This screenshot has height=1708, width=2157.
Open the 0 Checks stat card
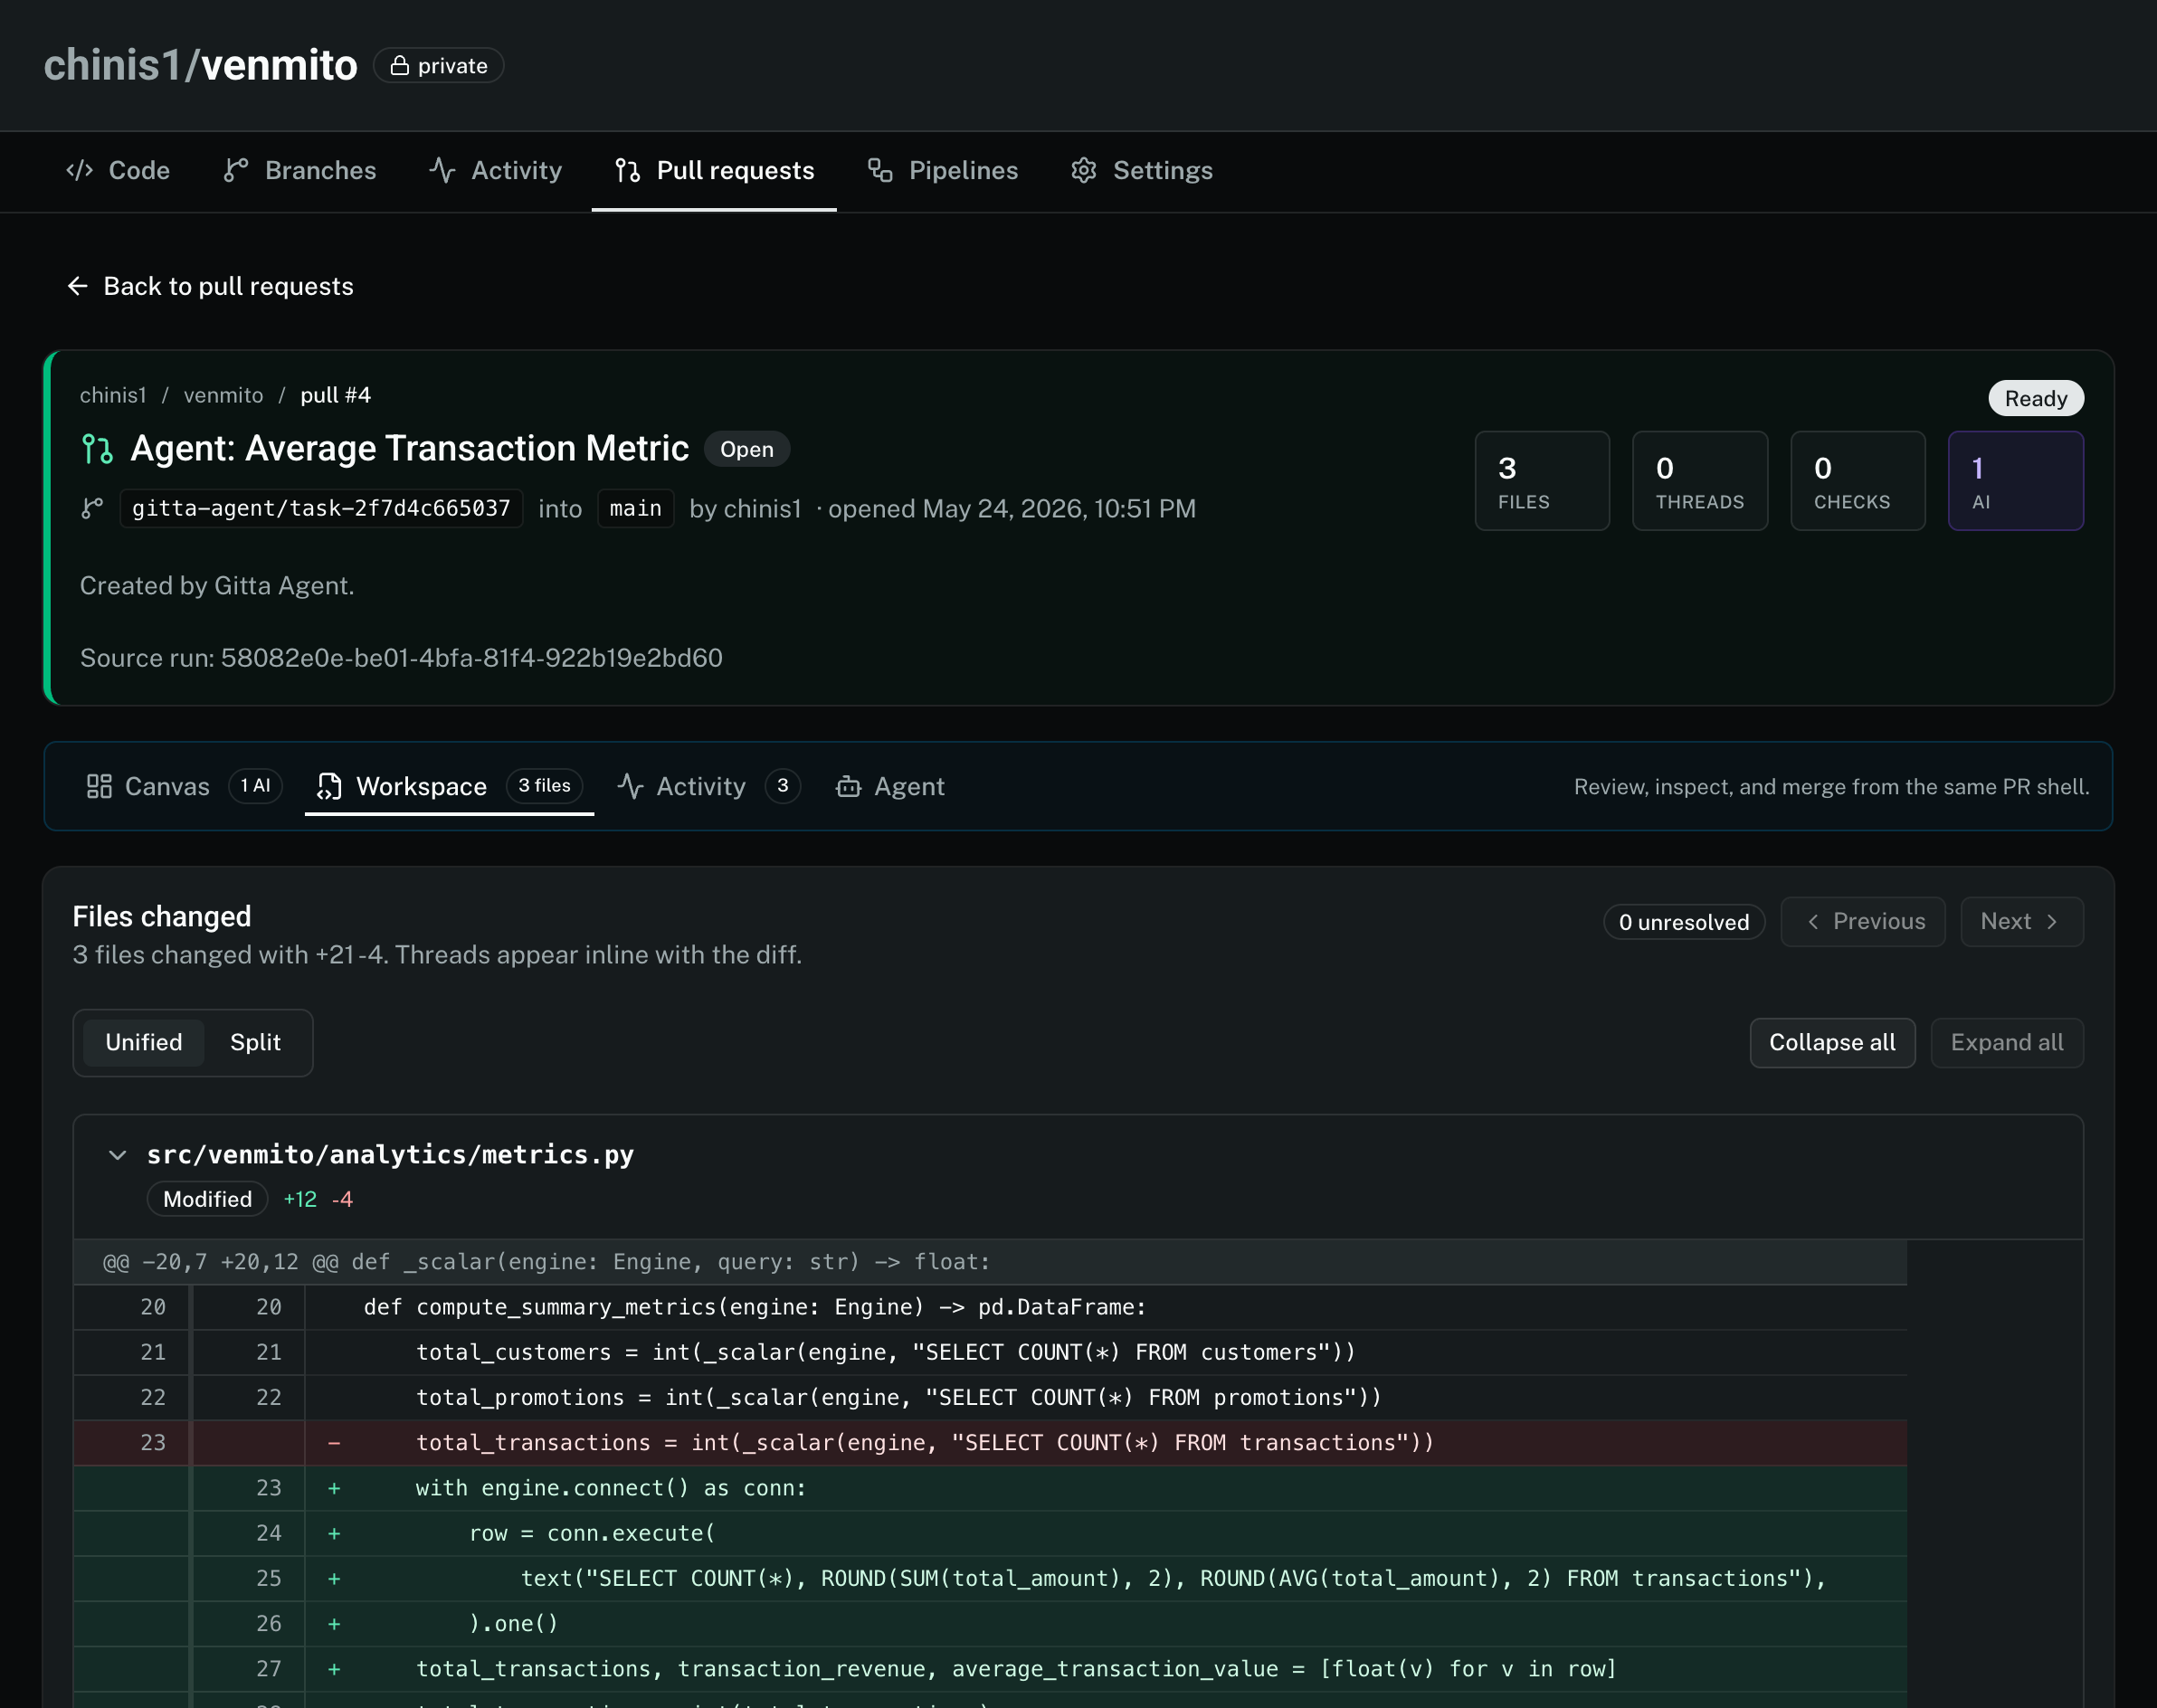click(x=1857, y=481)
